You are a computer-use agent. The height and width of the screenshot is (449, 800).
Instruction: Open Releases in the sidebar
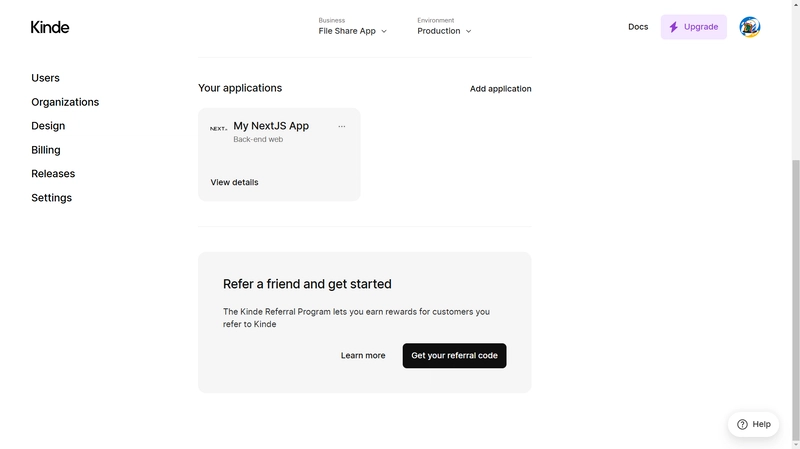click(53, 173)
